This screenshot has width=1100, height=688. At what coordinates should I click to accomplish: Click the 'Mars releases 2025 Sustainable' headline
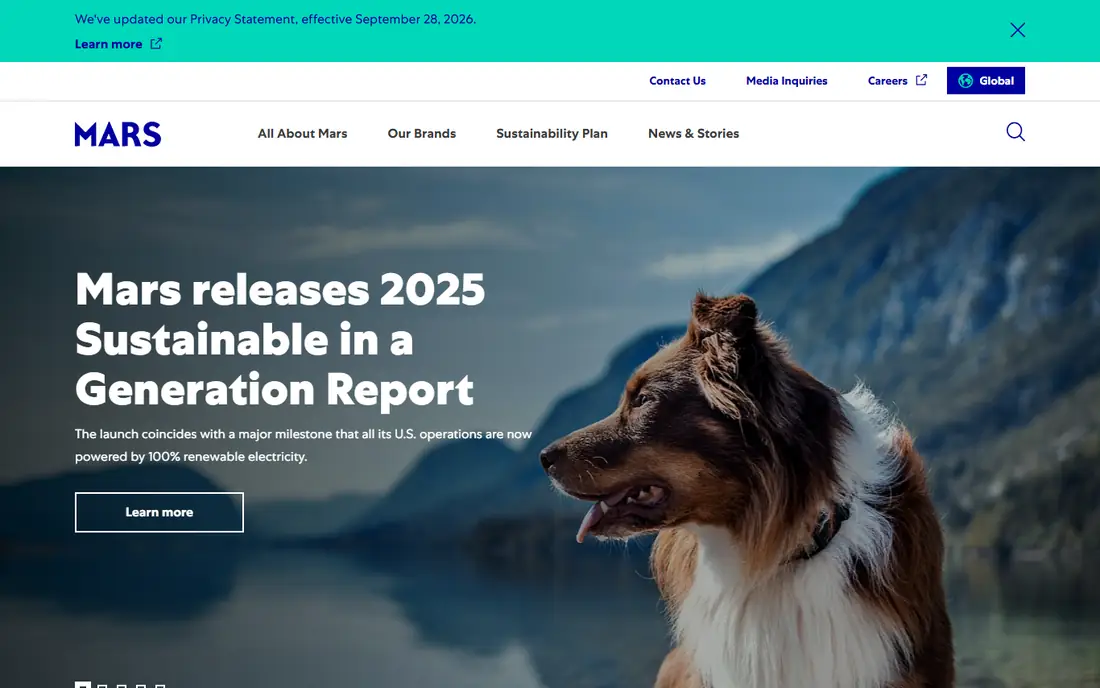(x=280, y=339)
